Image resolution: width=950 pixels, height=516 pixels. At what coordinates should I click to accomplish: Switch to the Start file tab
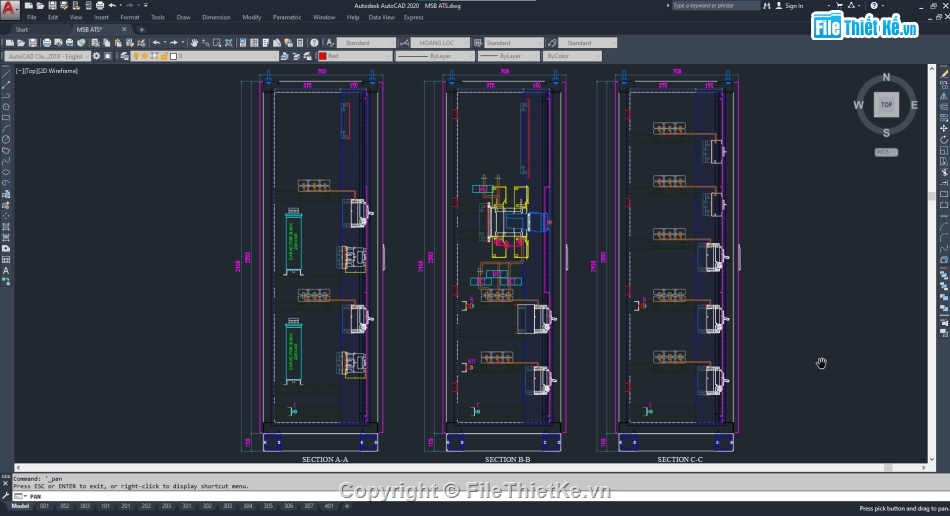click(22, 30)
